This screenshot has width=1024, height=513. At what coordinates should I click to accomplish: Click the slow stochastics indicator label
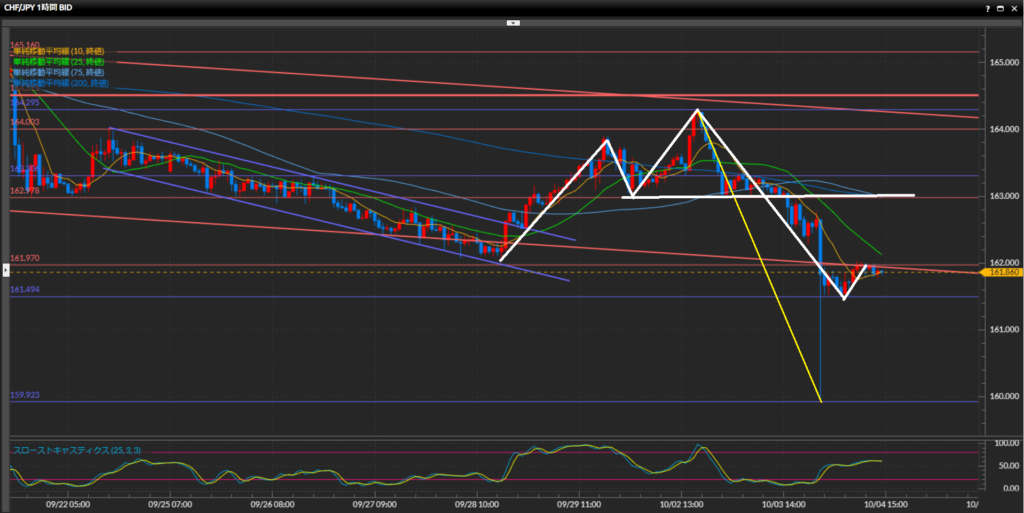(x=76, y=451)
